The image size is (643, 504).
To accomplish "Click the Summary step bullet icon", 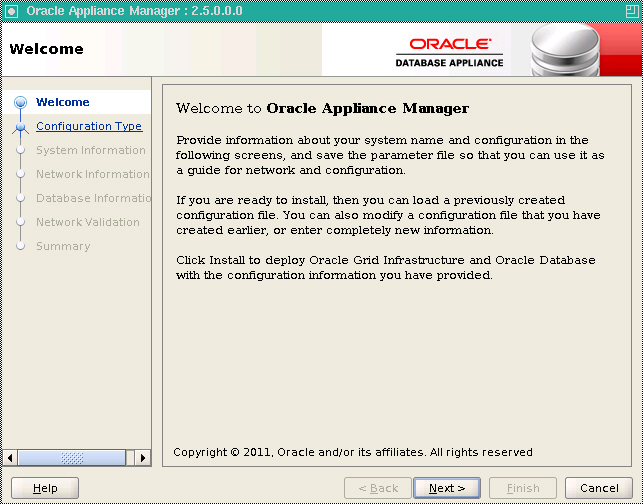I will coord(21,246).
